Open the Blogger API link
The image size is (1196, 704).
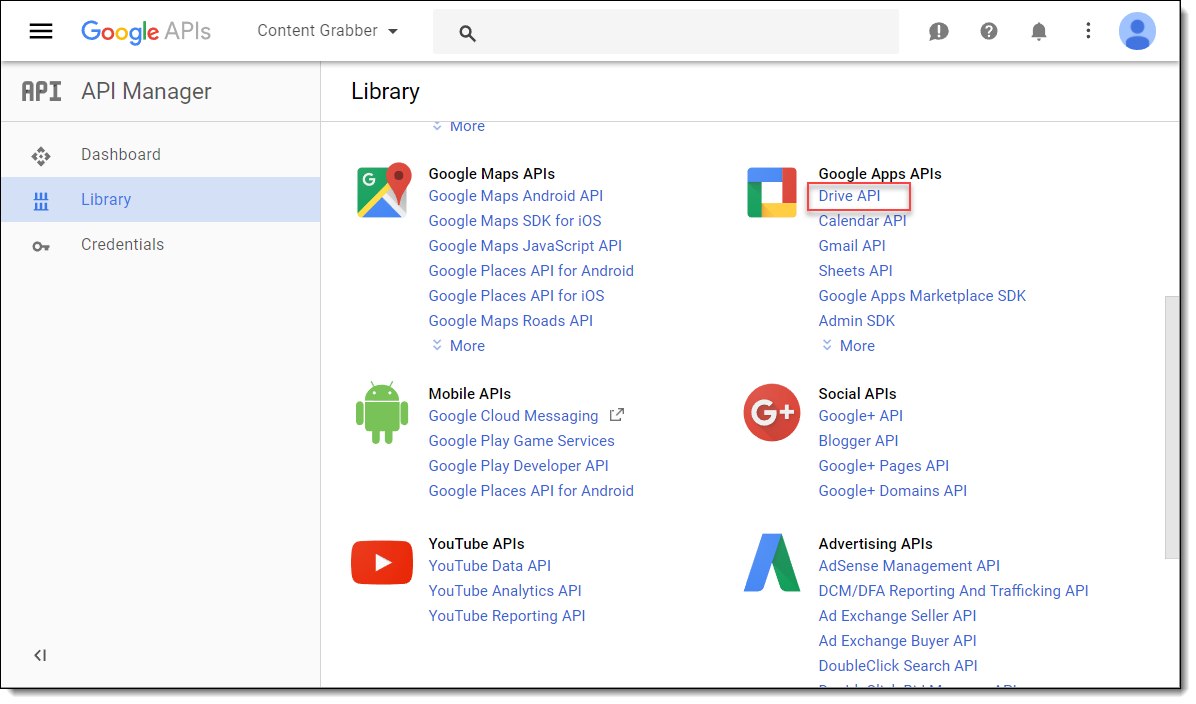pyautogui.click(x=858, y=441)
